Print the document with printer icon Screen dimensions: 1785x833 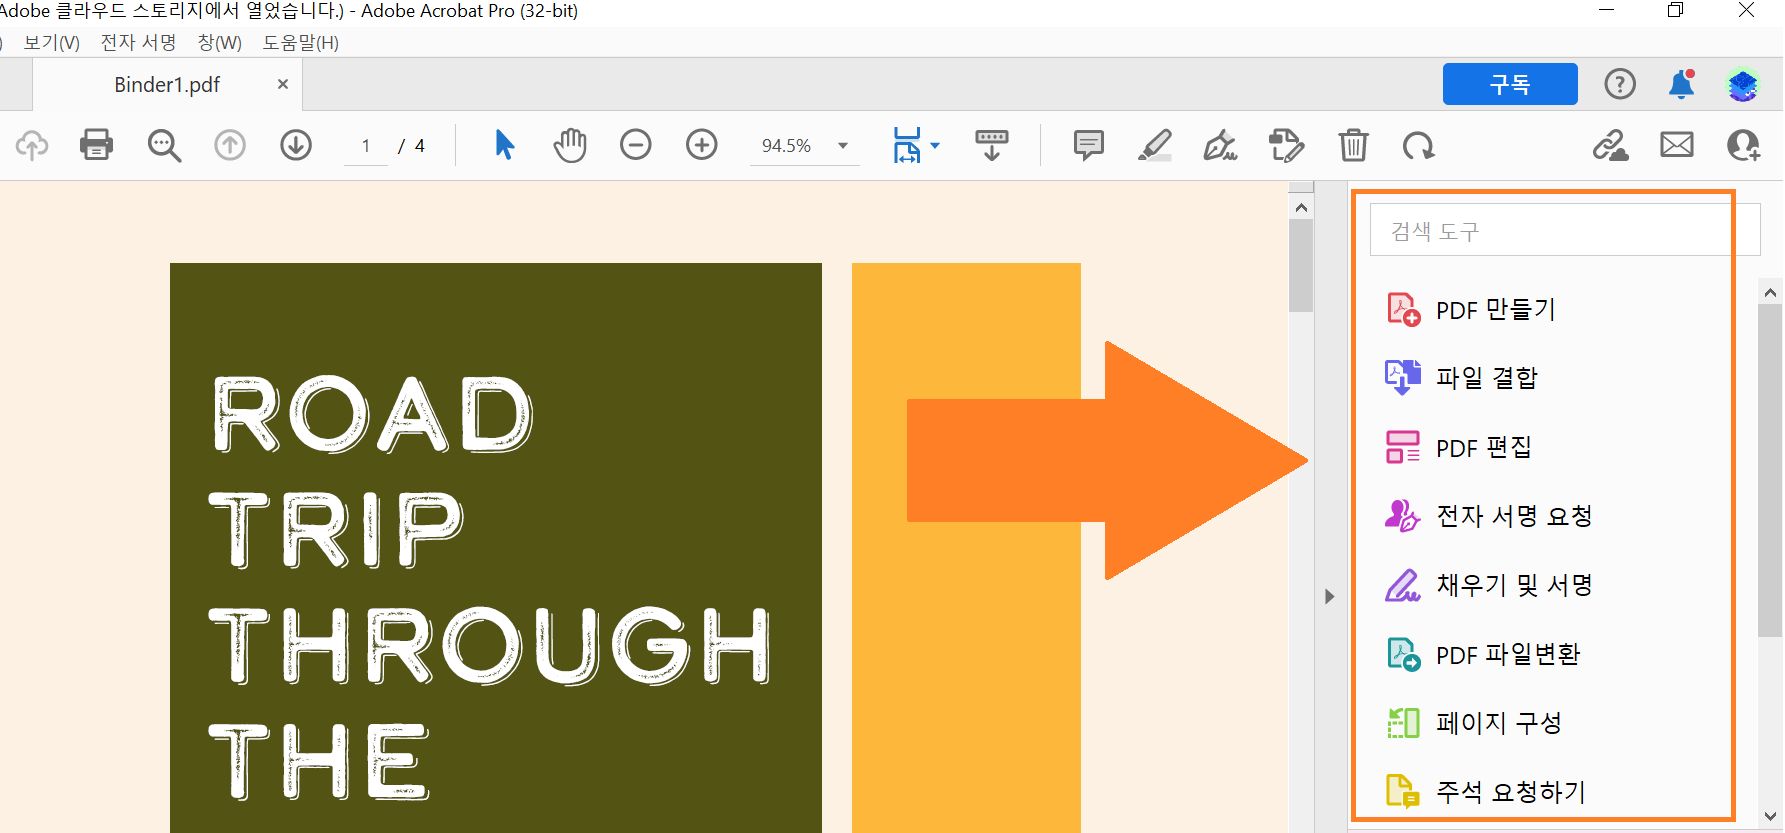(96, 145)
